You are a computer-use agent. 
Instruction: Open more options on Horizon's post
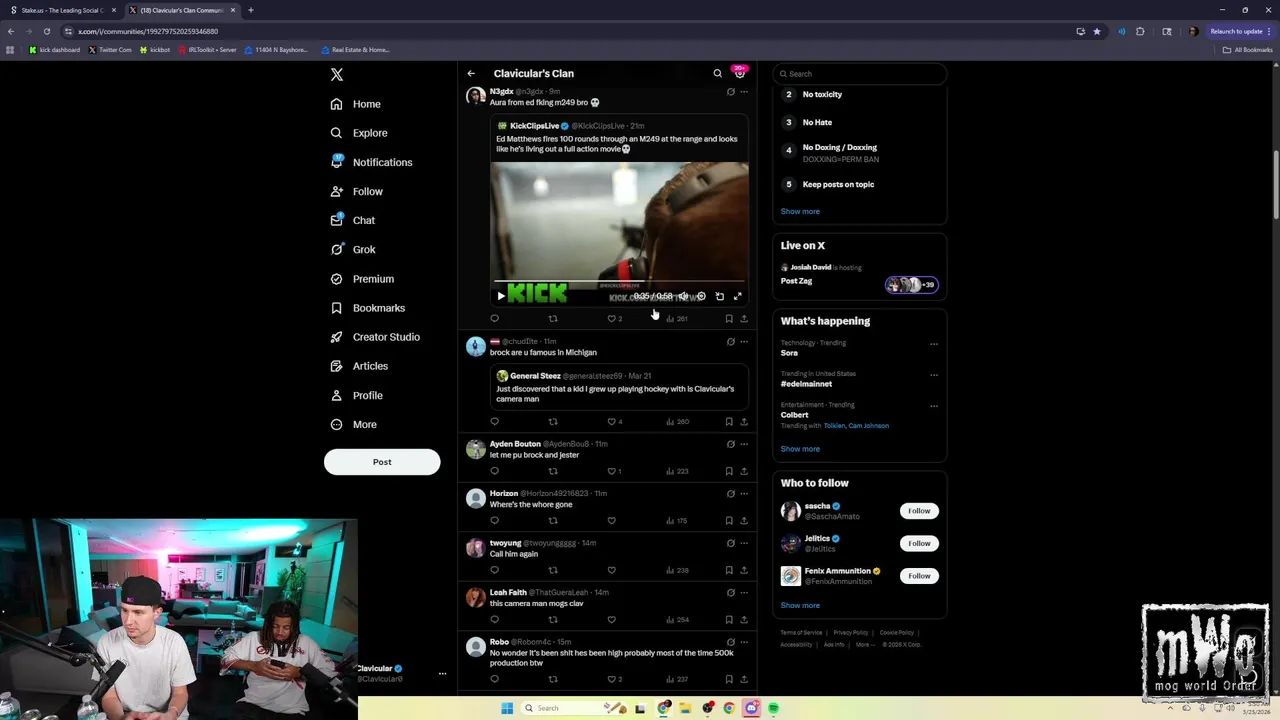click(744, 494)
